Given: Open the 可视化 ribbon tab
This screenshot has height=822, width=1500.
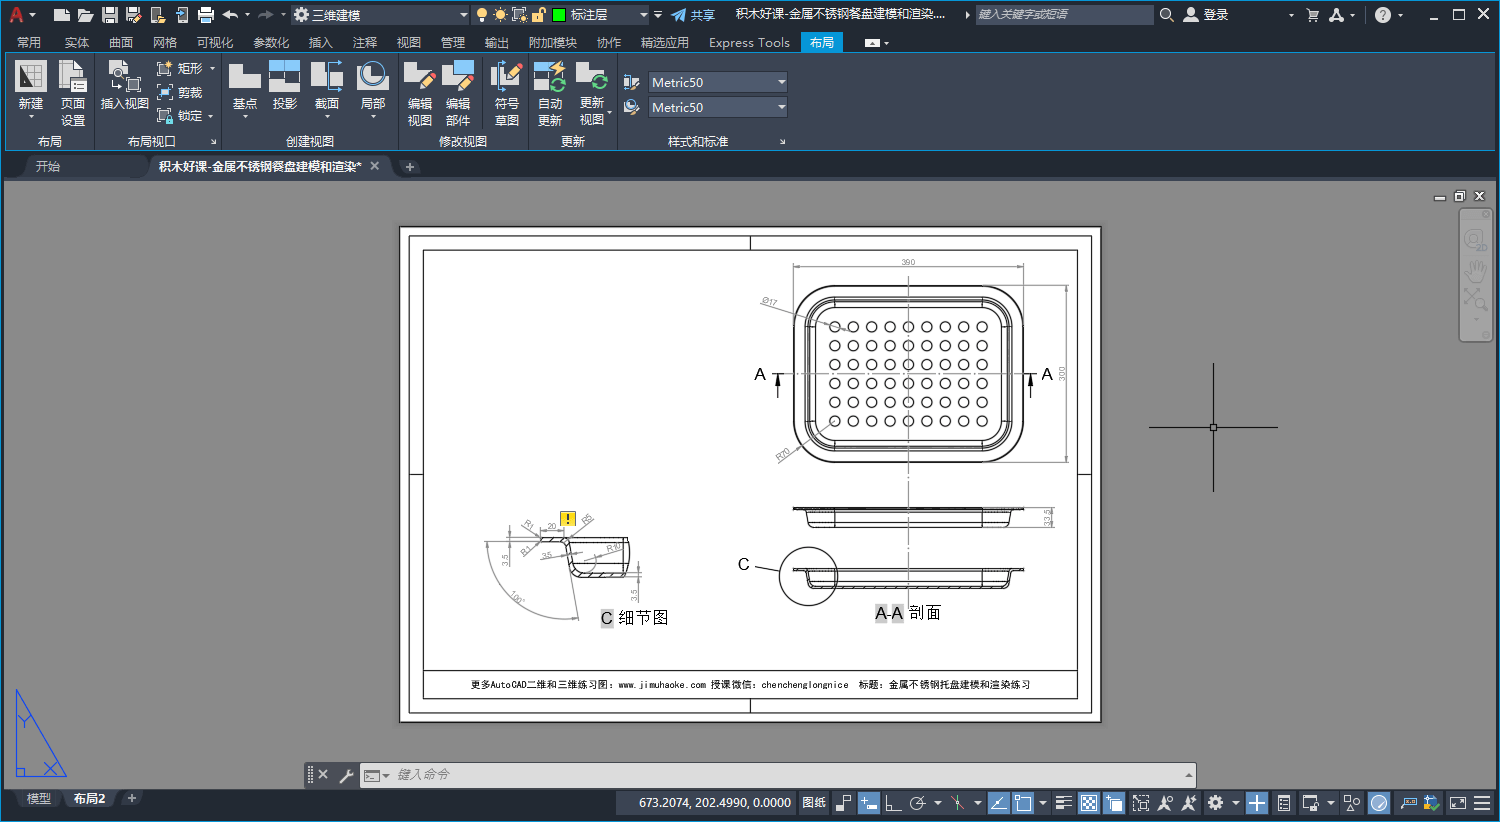Looking at the screenshot, I should point(215,42).
